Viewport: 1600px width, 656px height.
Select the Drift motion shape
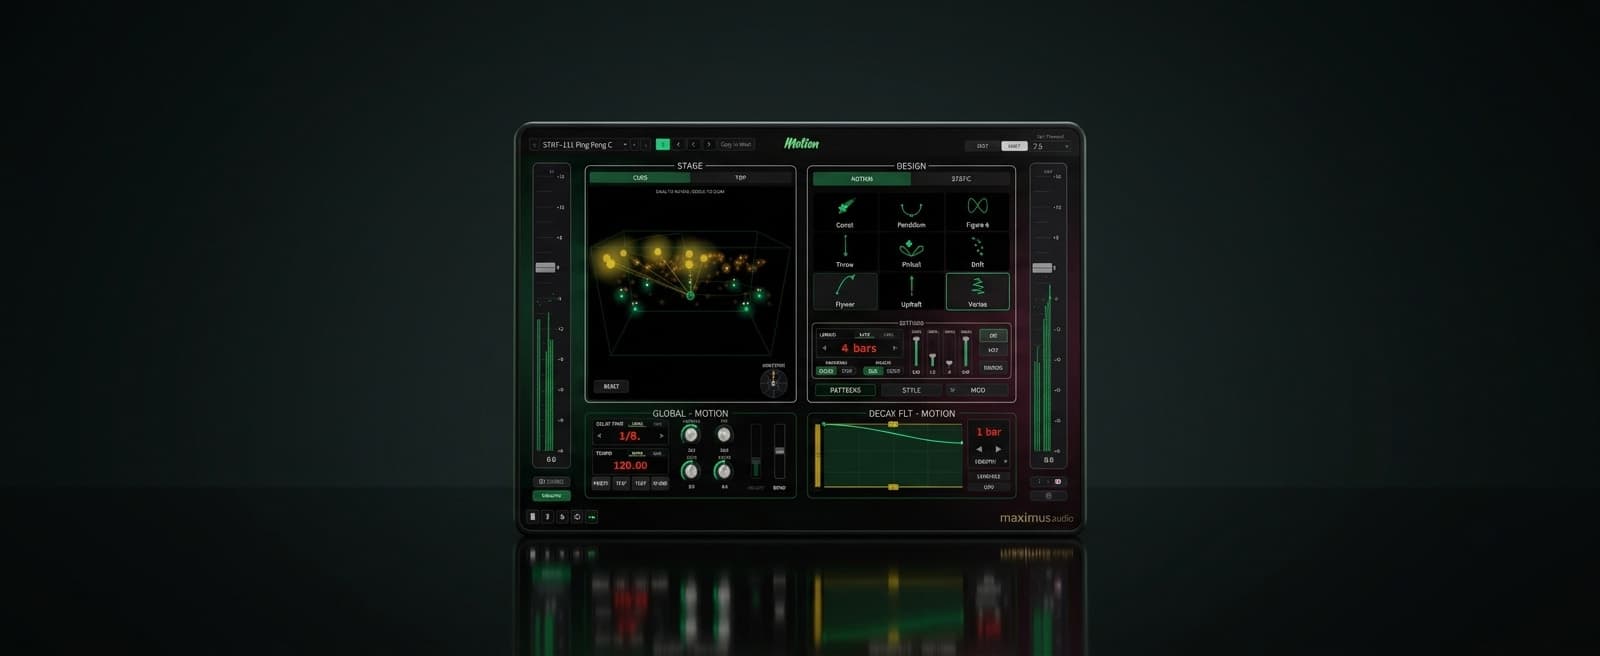tap(977, 251)
